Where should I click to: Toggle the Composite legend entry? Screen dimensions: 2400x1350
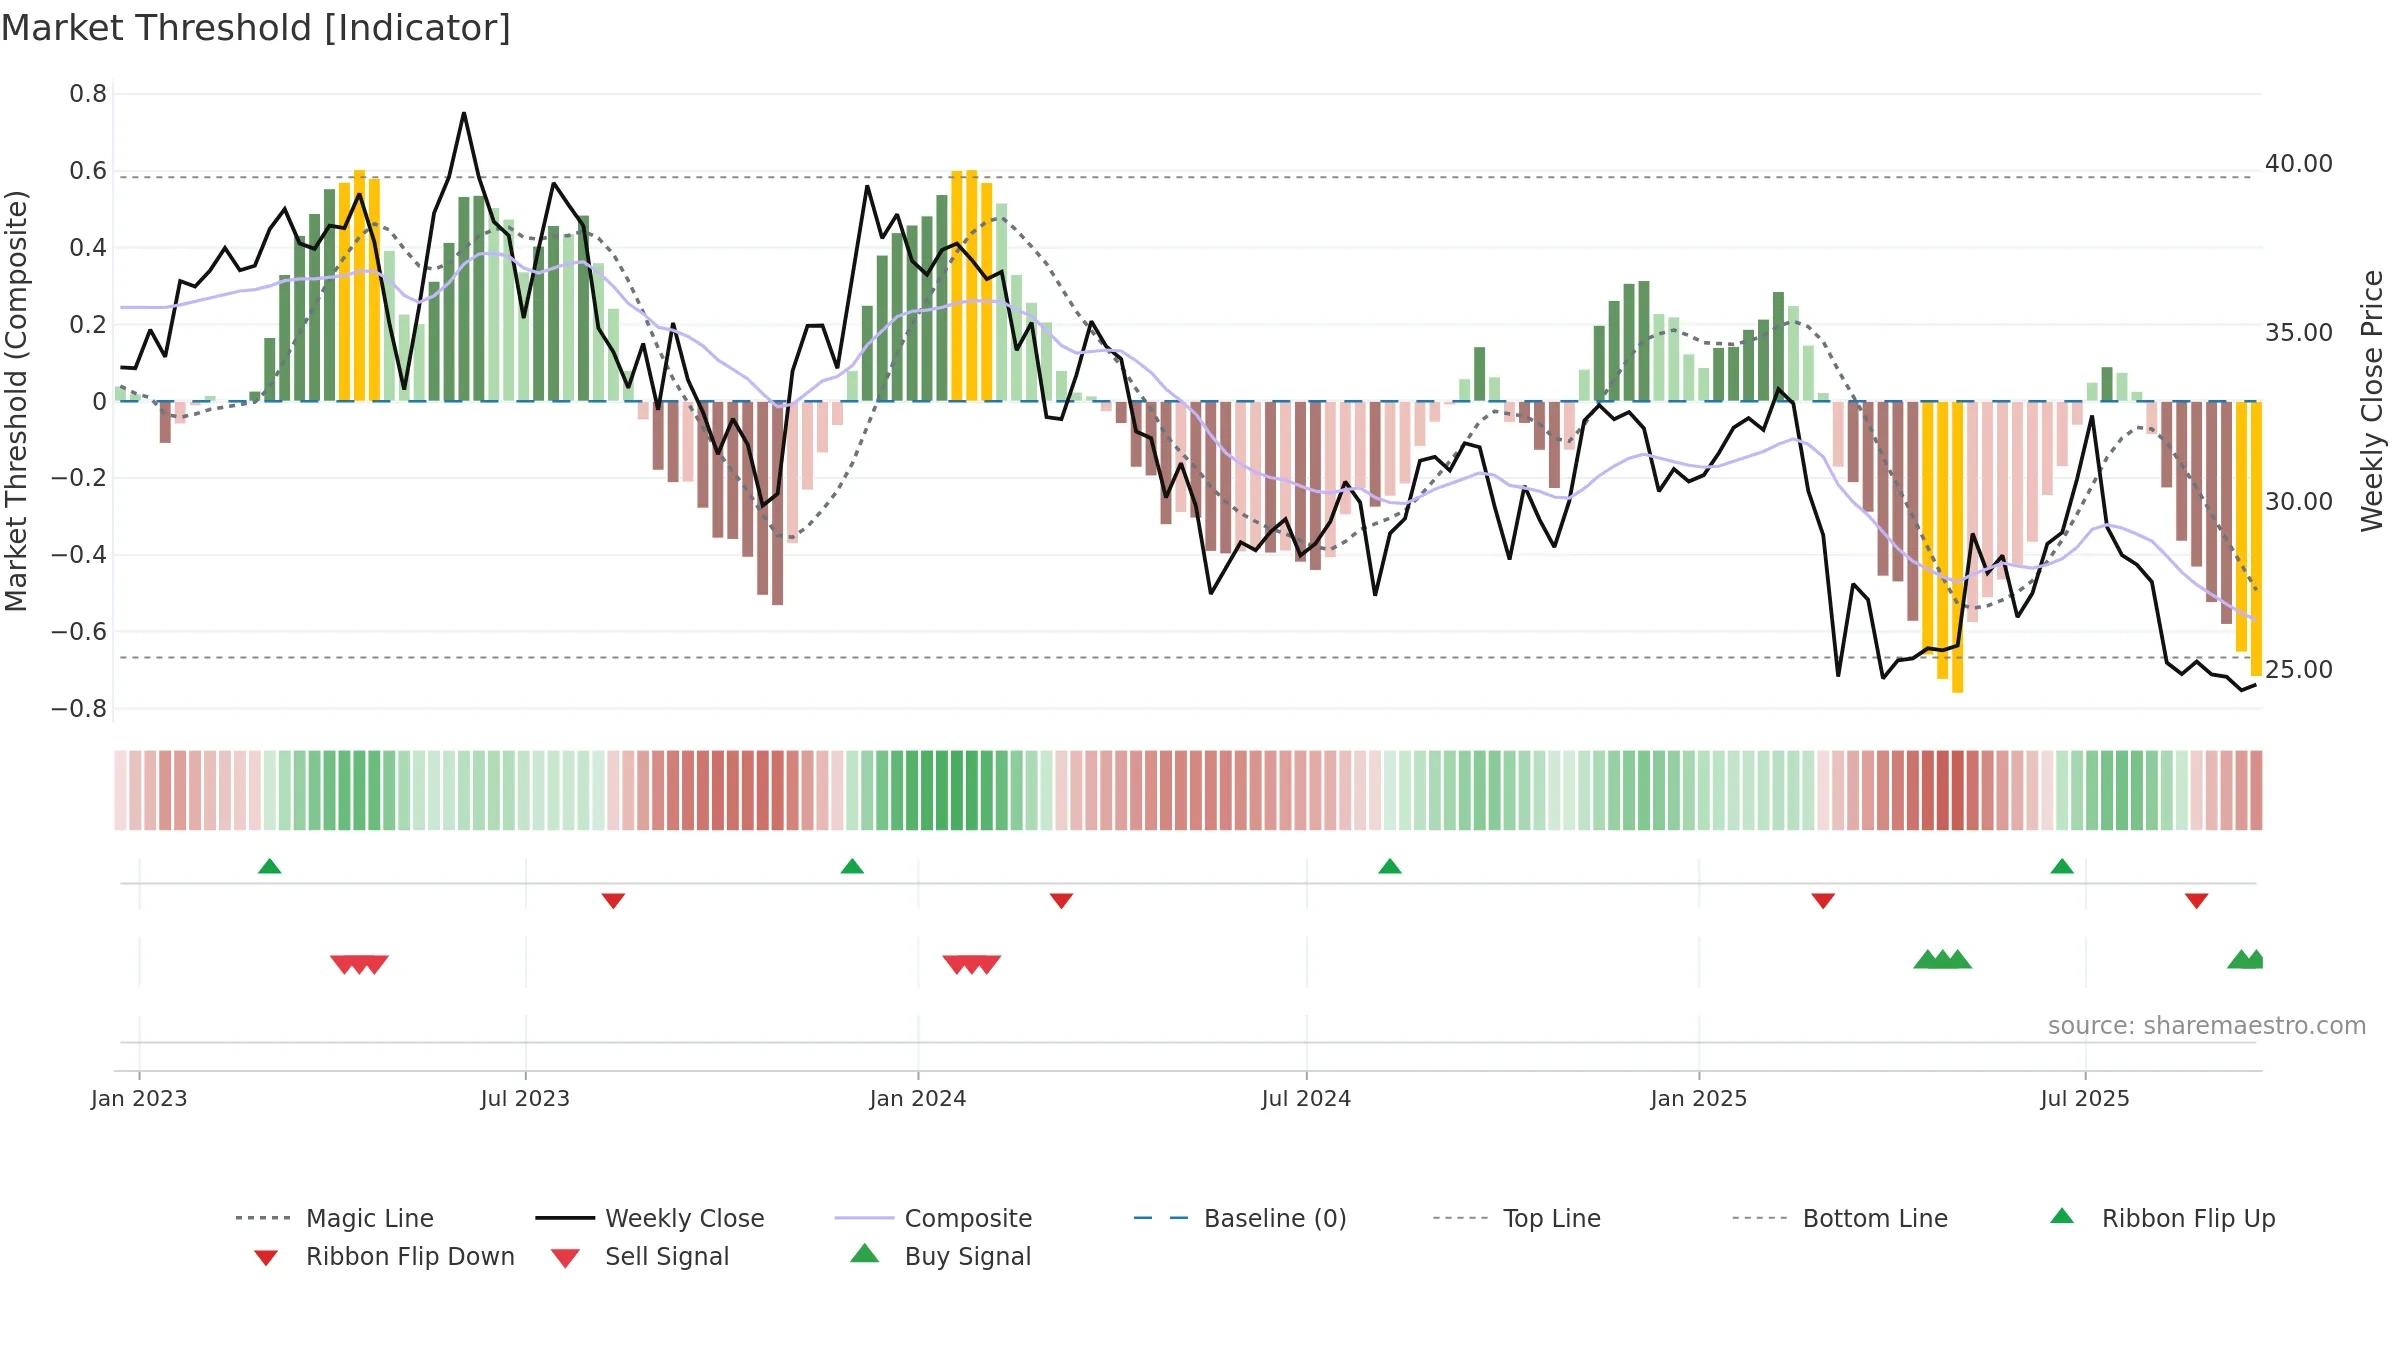933,1218
